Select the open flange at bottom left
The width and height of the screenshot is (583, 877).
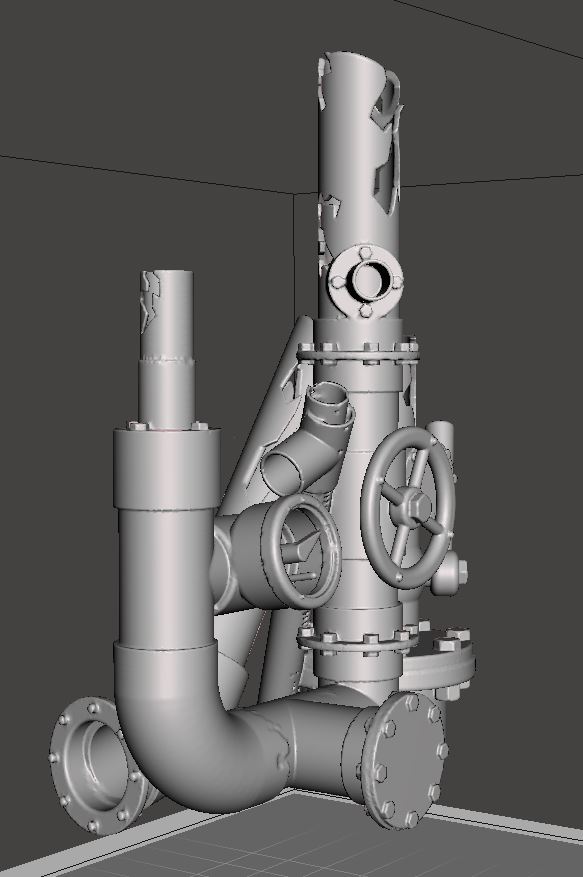coord(95,764)
